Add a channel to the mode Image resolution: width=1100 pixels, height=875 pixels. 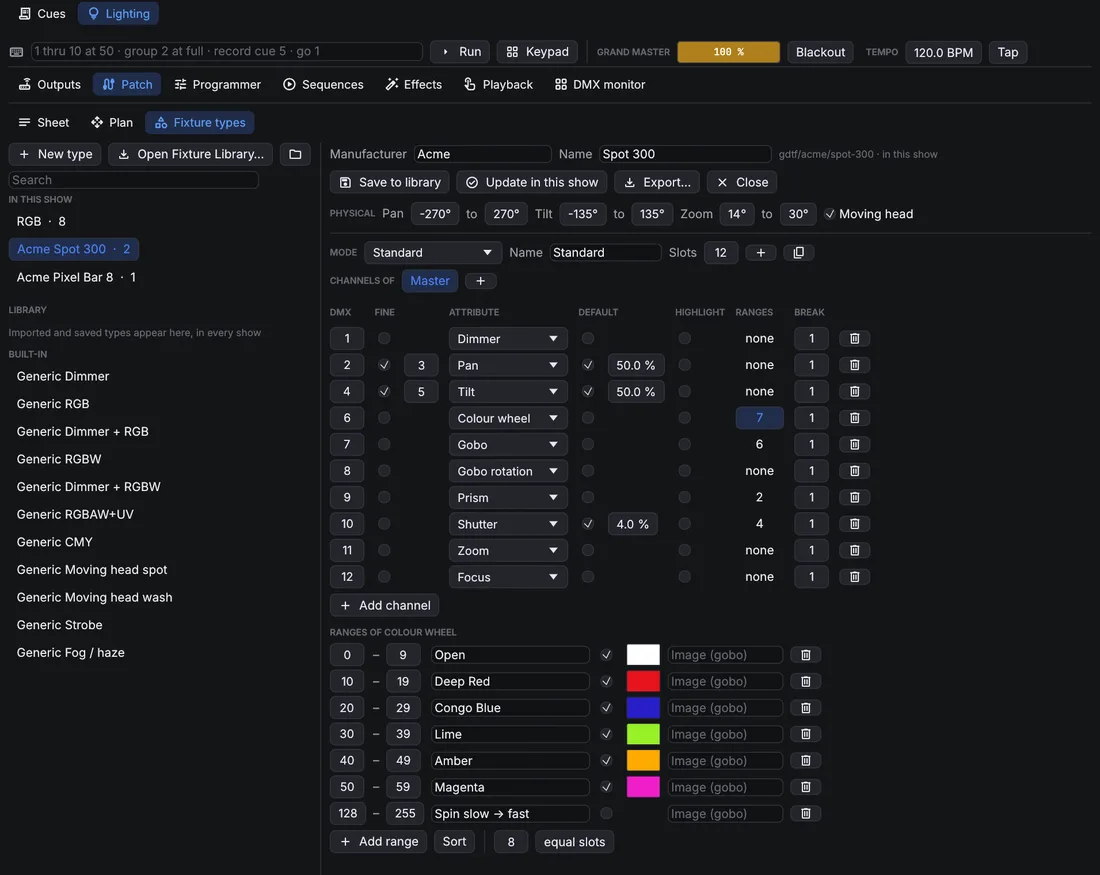(385, 605)
